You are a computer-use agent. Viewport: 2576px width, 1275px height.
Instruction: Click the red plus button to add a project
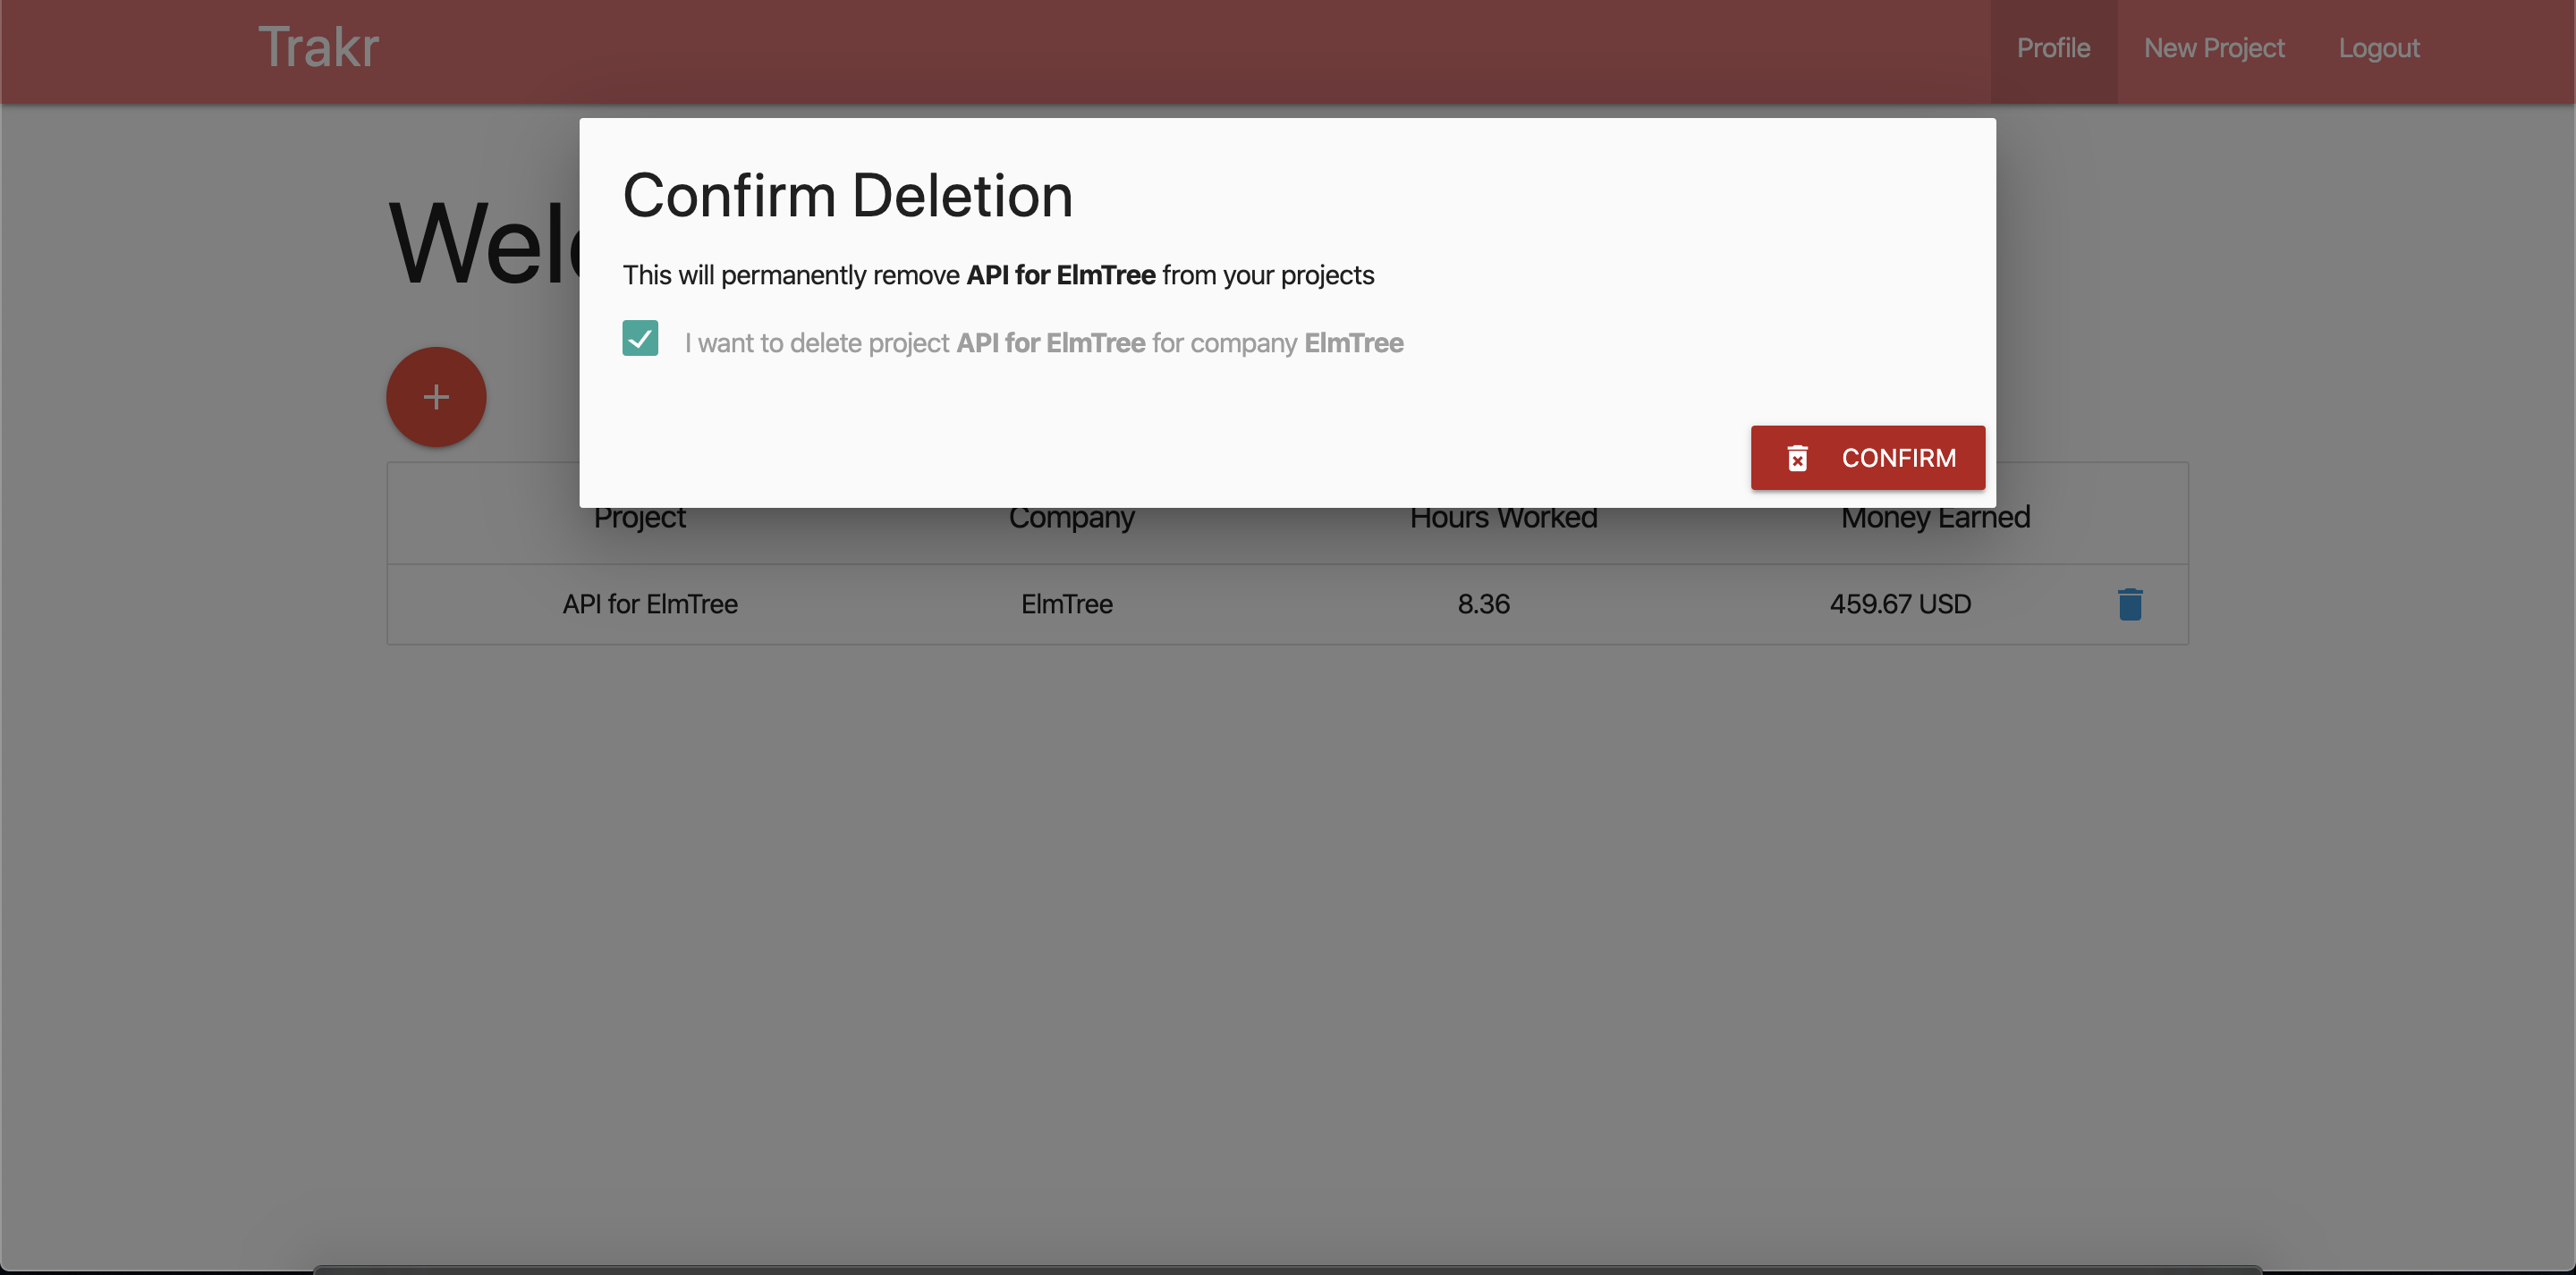point(436,396)
